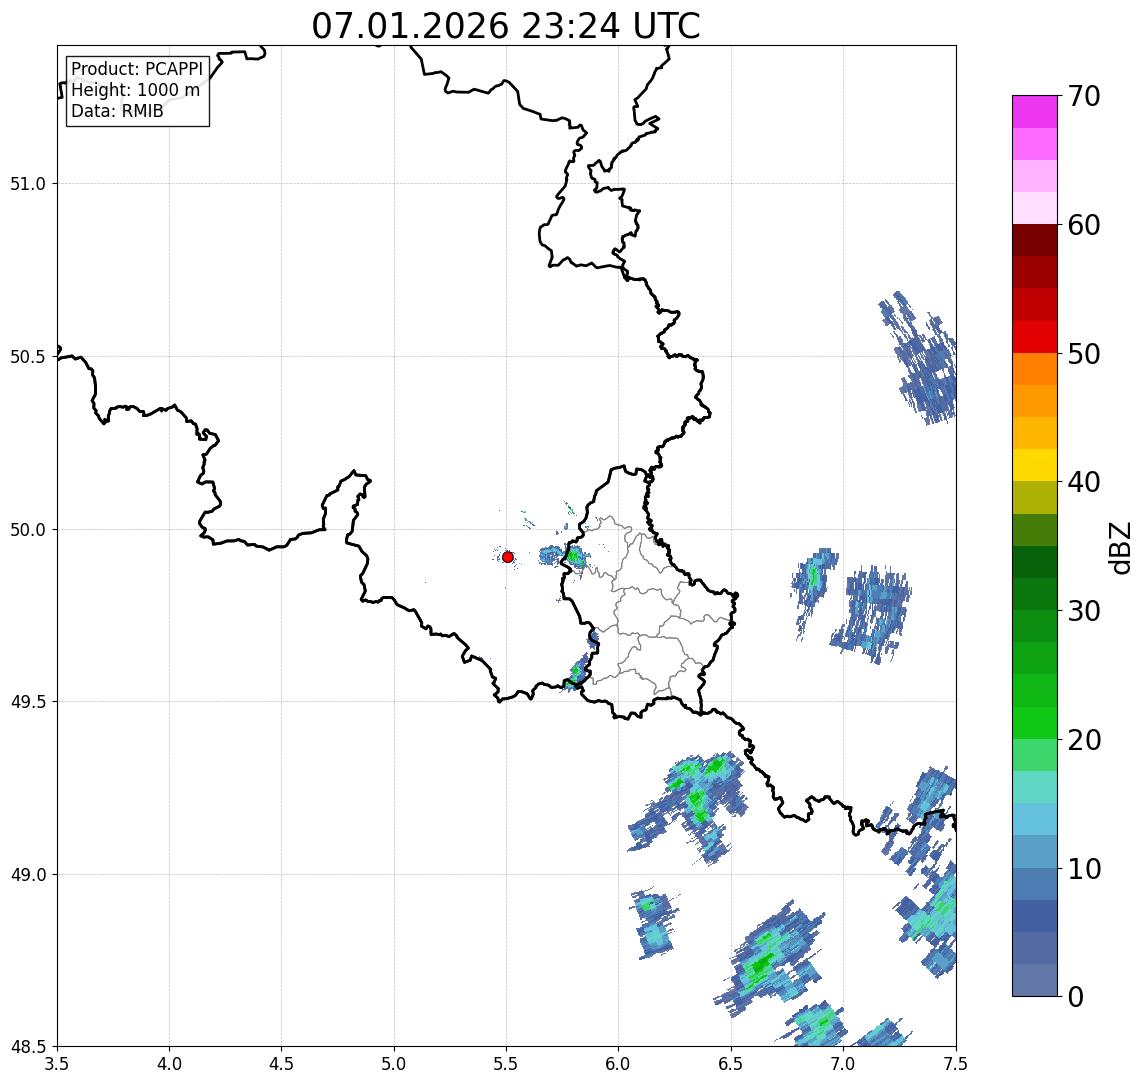Click the title '07.01.2026 23:24 UTC'

pos(505,26)
